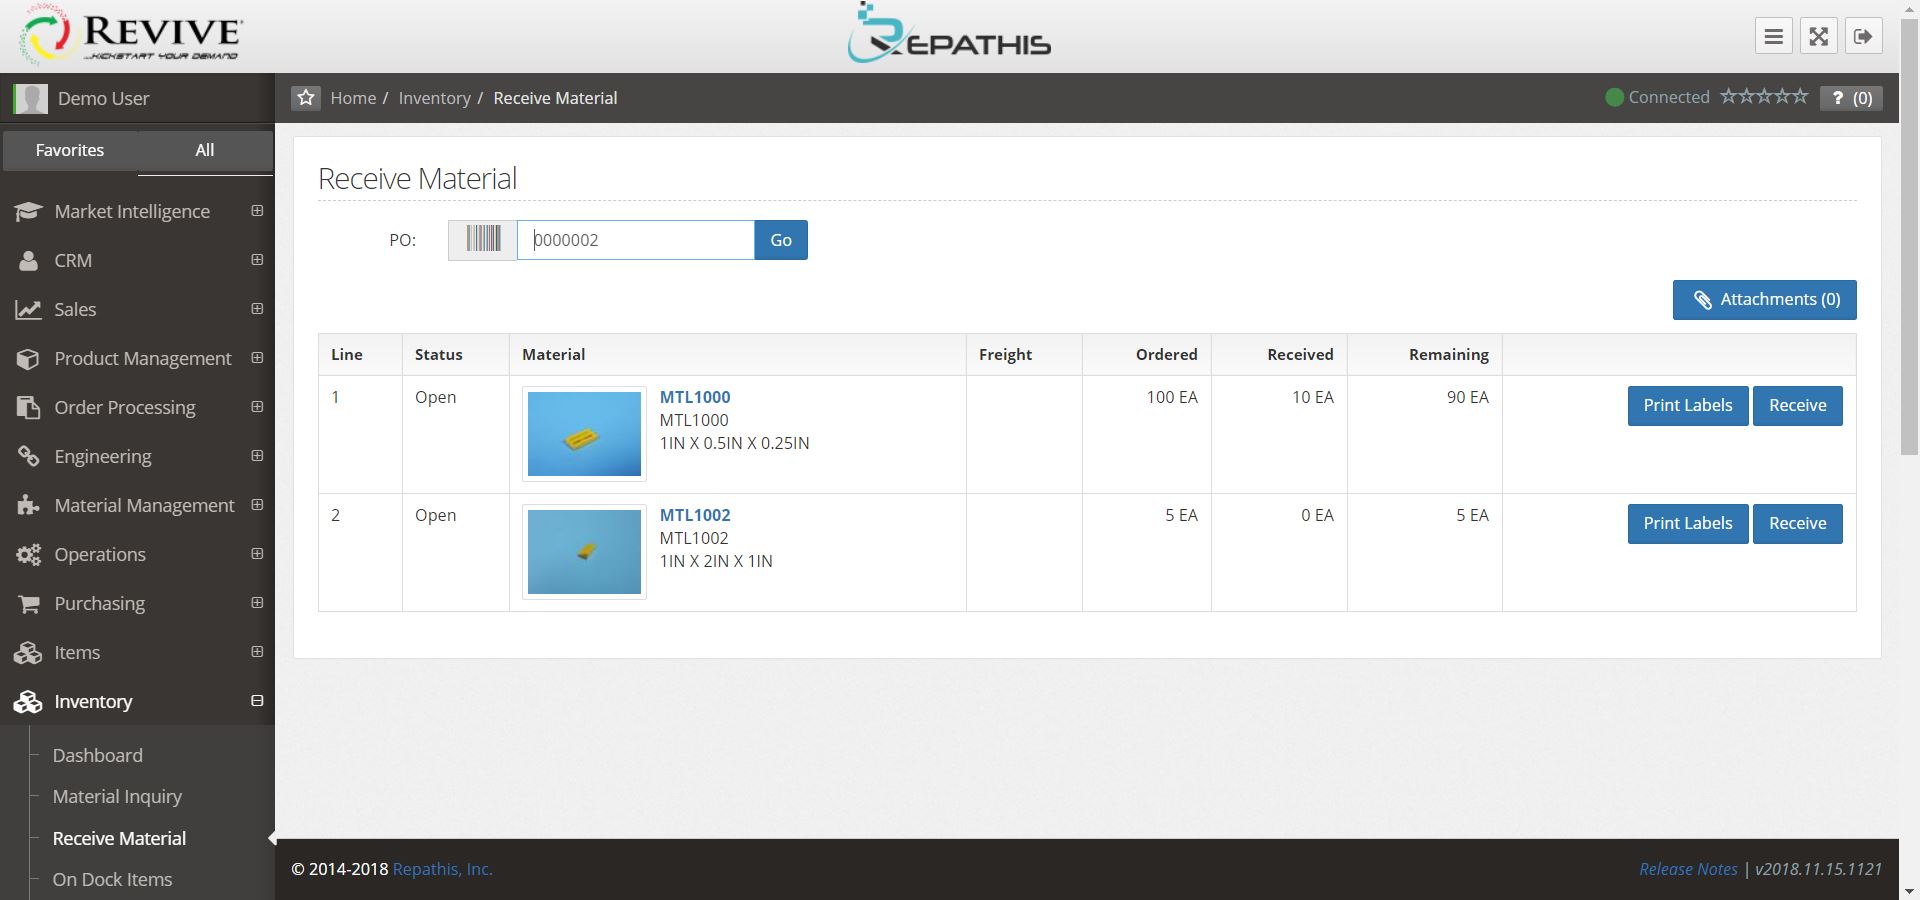This screenshot has height=900, width=1920.
Task: Click the Operations gears icon
Action: tap(28, 555)
